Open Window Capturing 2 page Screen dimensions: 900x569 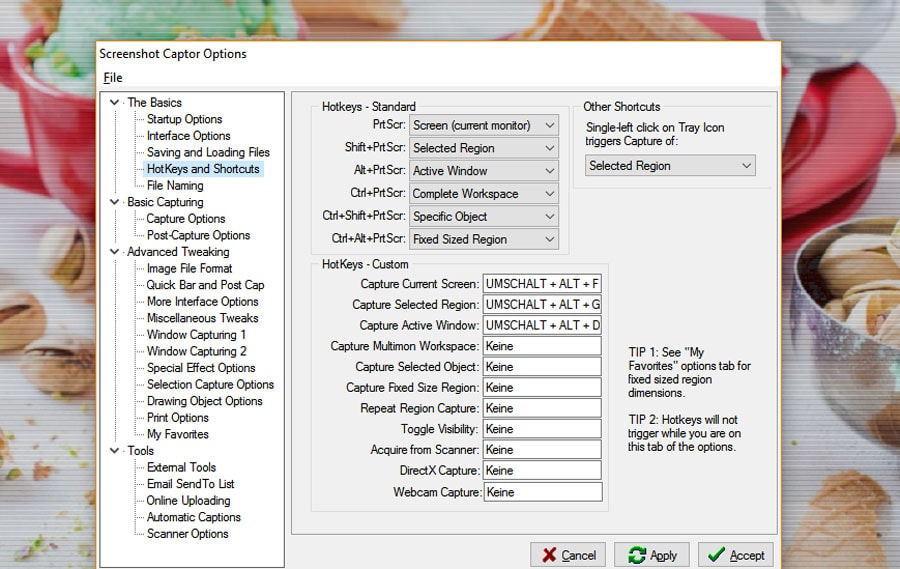coord(196,351)
